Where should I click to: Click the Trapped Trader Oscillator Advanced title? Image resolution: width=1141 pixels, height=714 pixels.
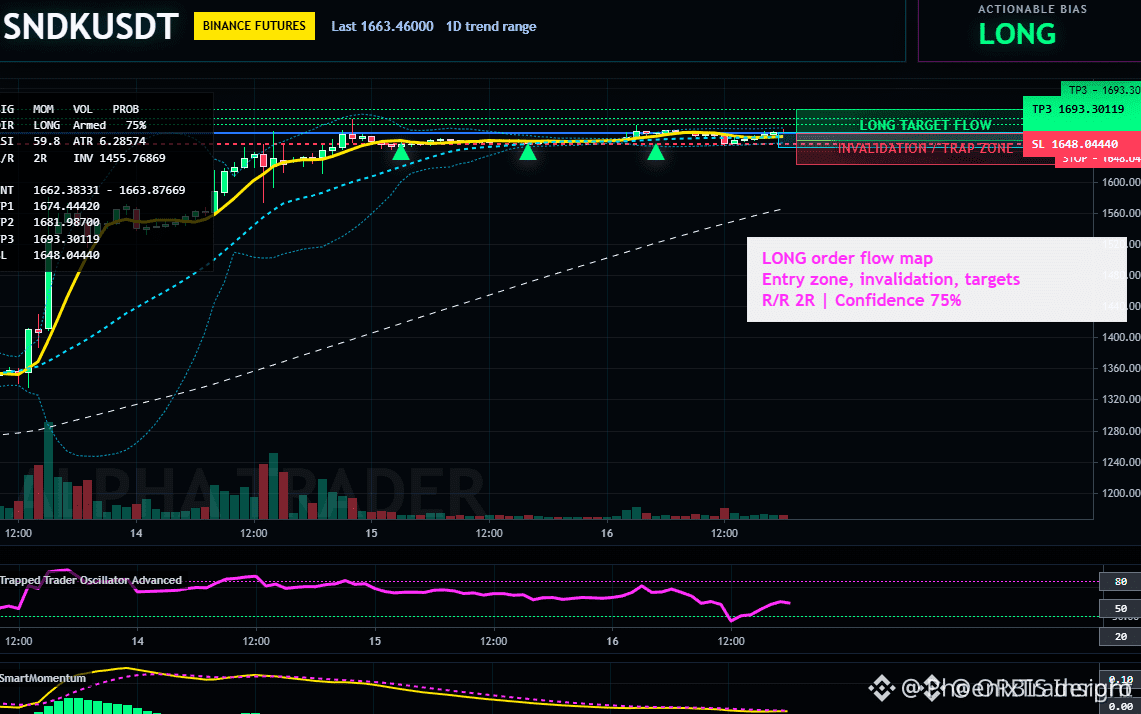(x=91, y=580)
